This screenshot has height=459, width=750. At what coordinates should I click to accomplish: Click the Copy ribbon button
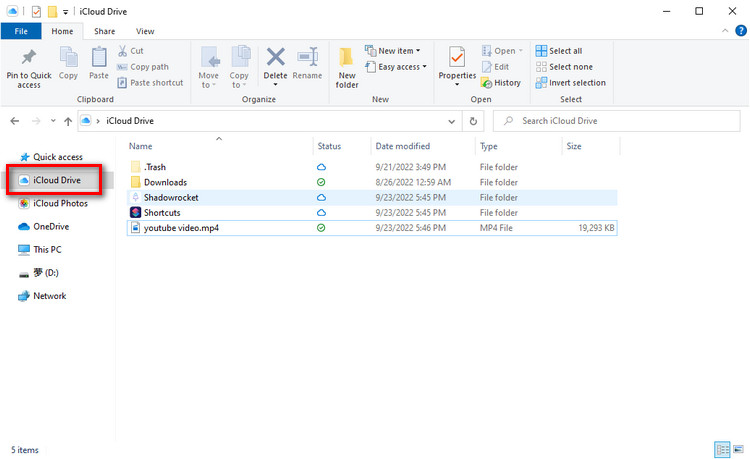coord(68,64)
